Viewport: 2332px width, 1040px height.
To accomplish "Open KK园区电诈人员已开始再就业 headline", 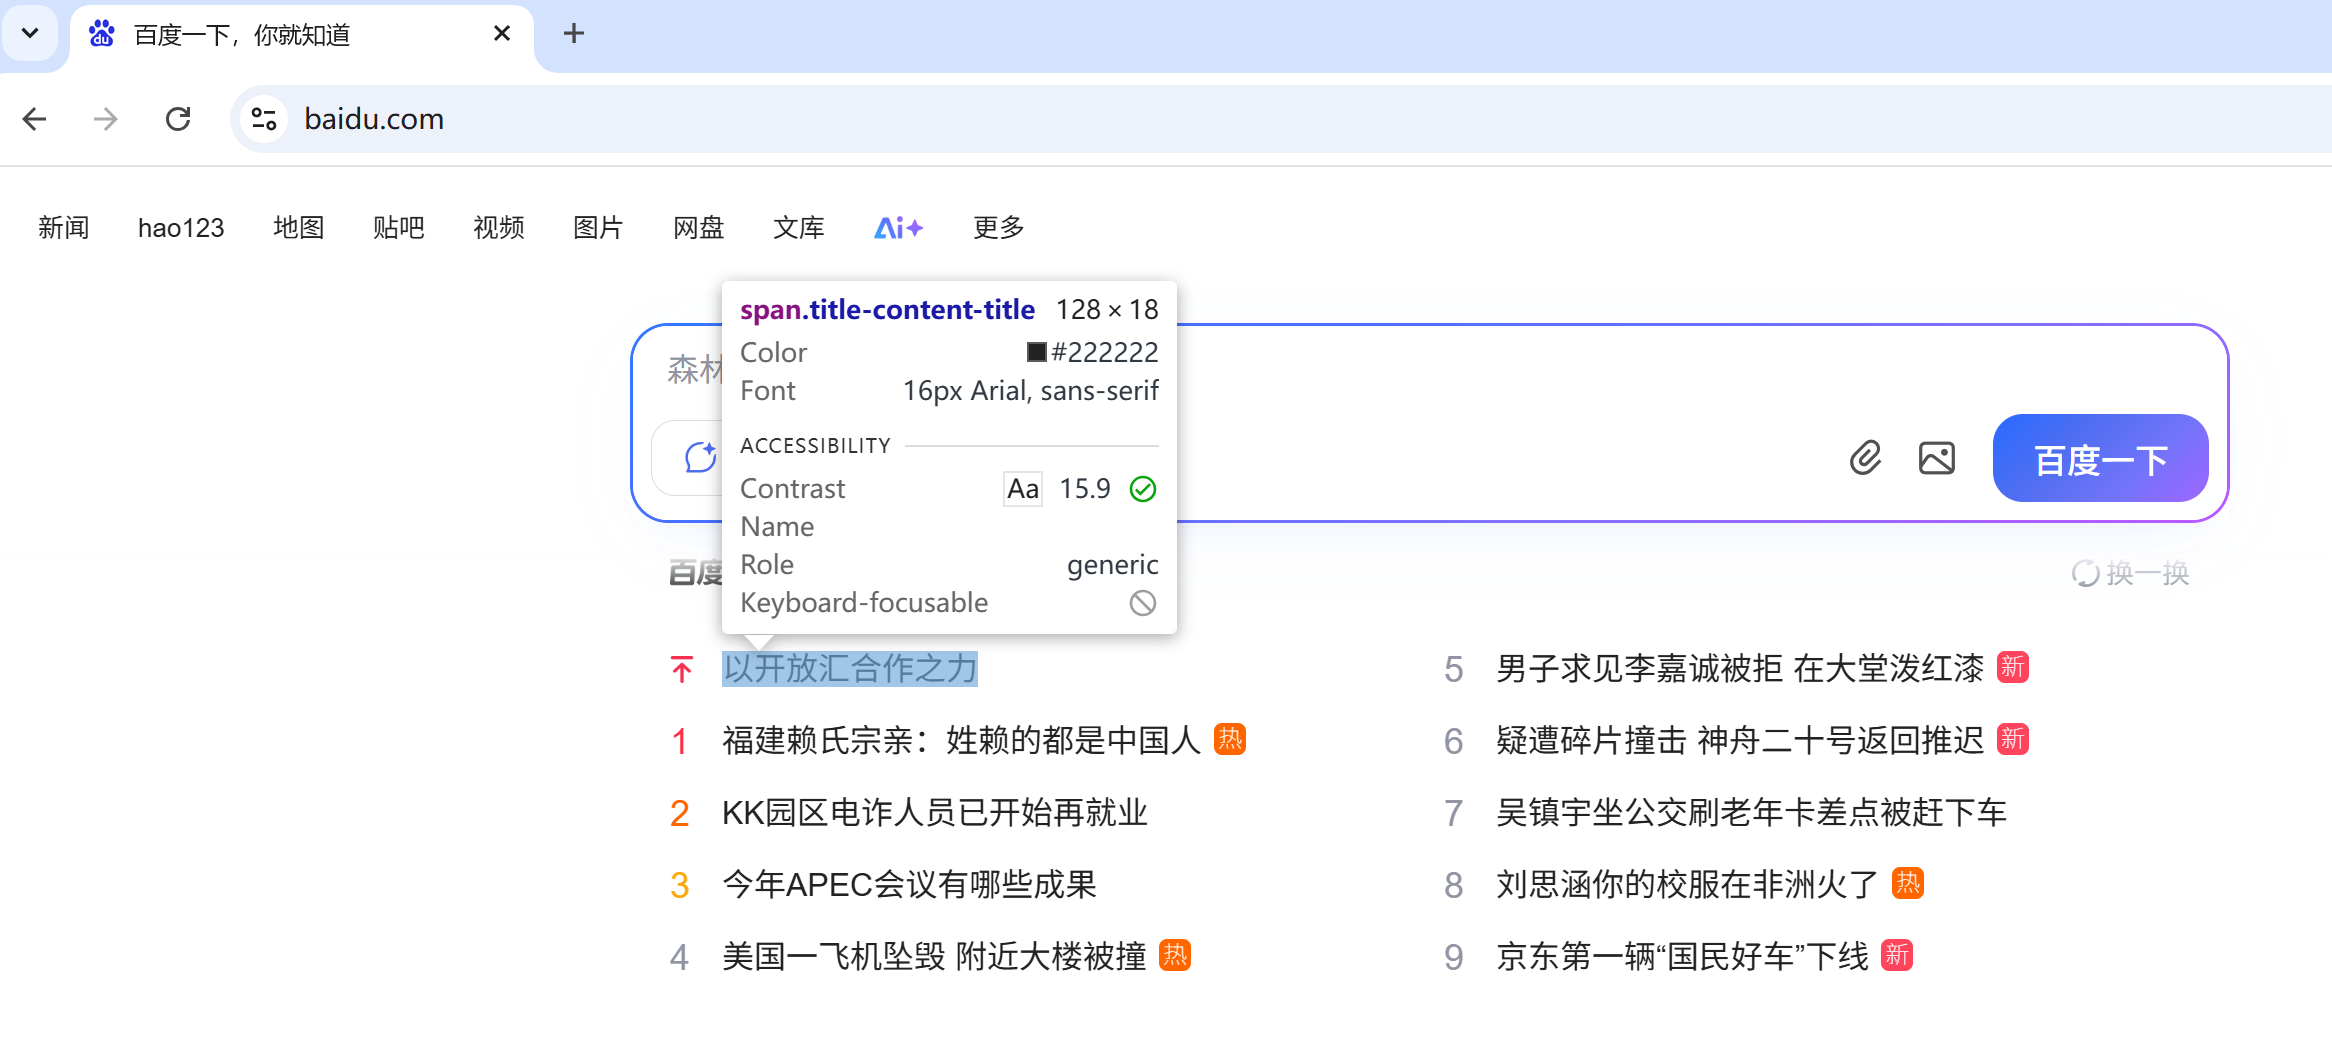I will 935,813.
